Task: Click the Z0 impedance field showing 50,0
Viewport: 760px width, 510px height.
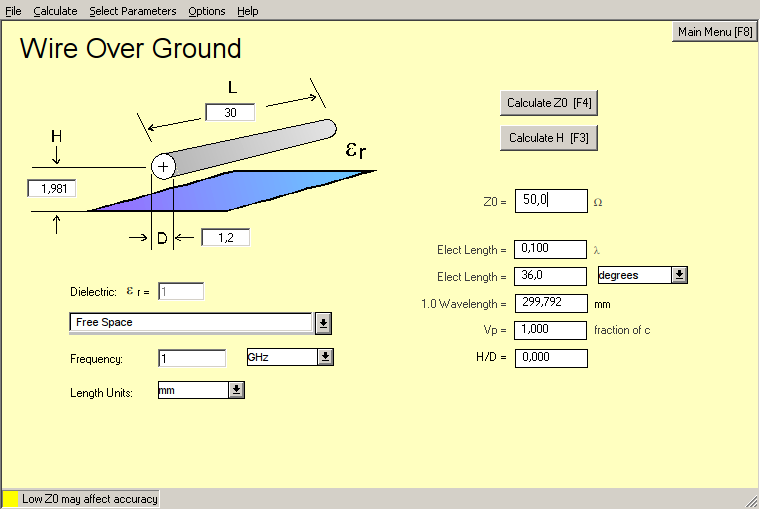Action: click(x=551, y=201)
